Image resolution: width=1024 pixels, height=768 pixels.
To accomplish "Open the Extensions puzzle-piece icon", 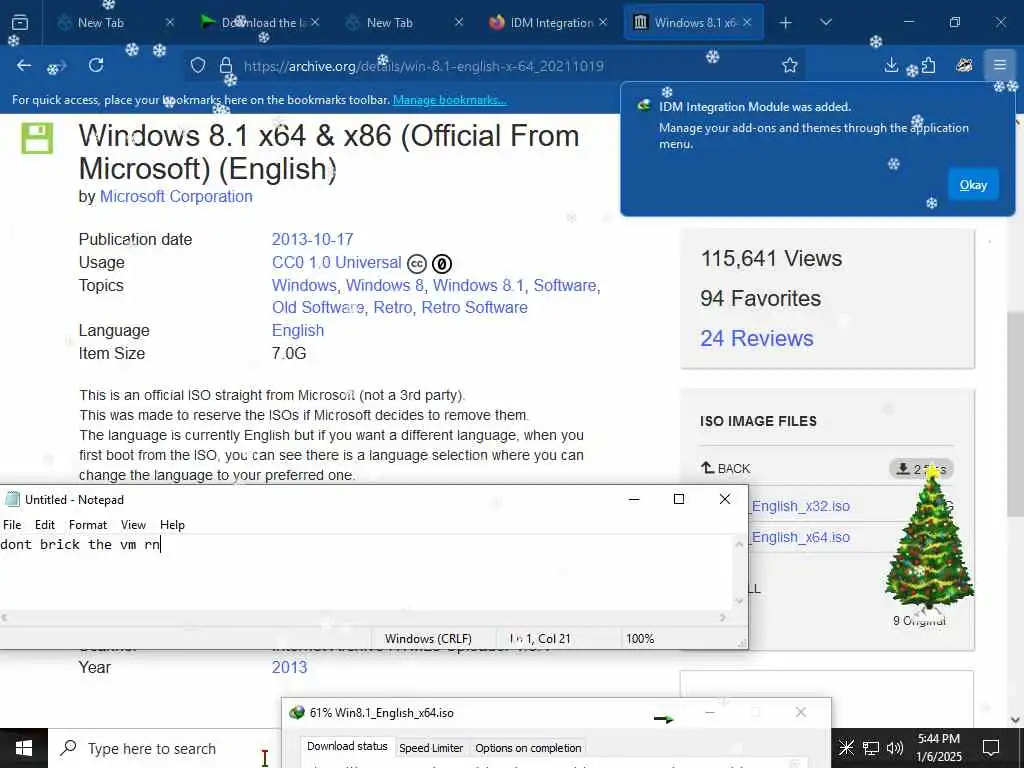I will [928, 65].
